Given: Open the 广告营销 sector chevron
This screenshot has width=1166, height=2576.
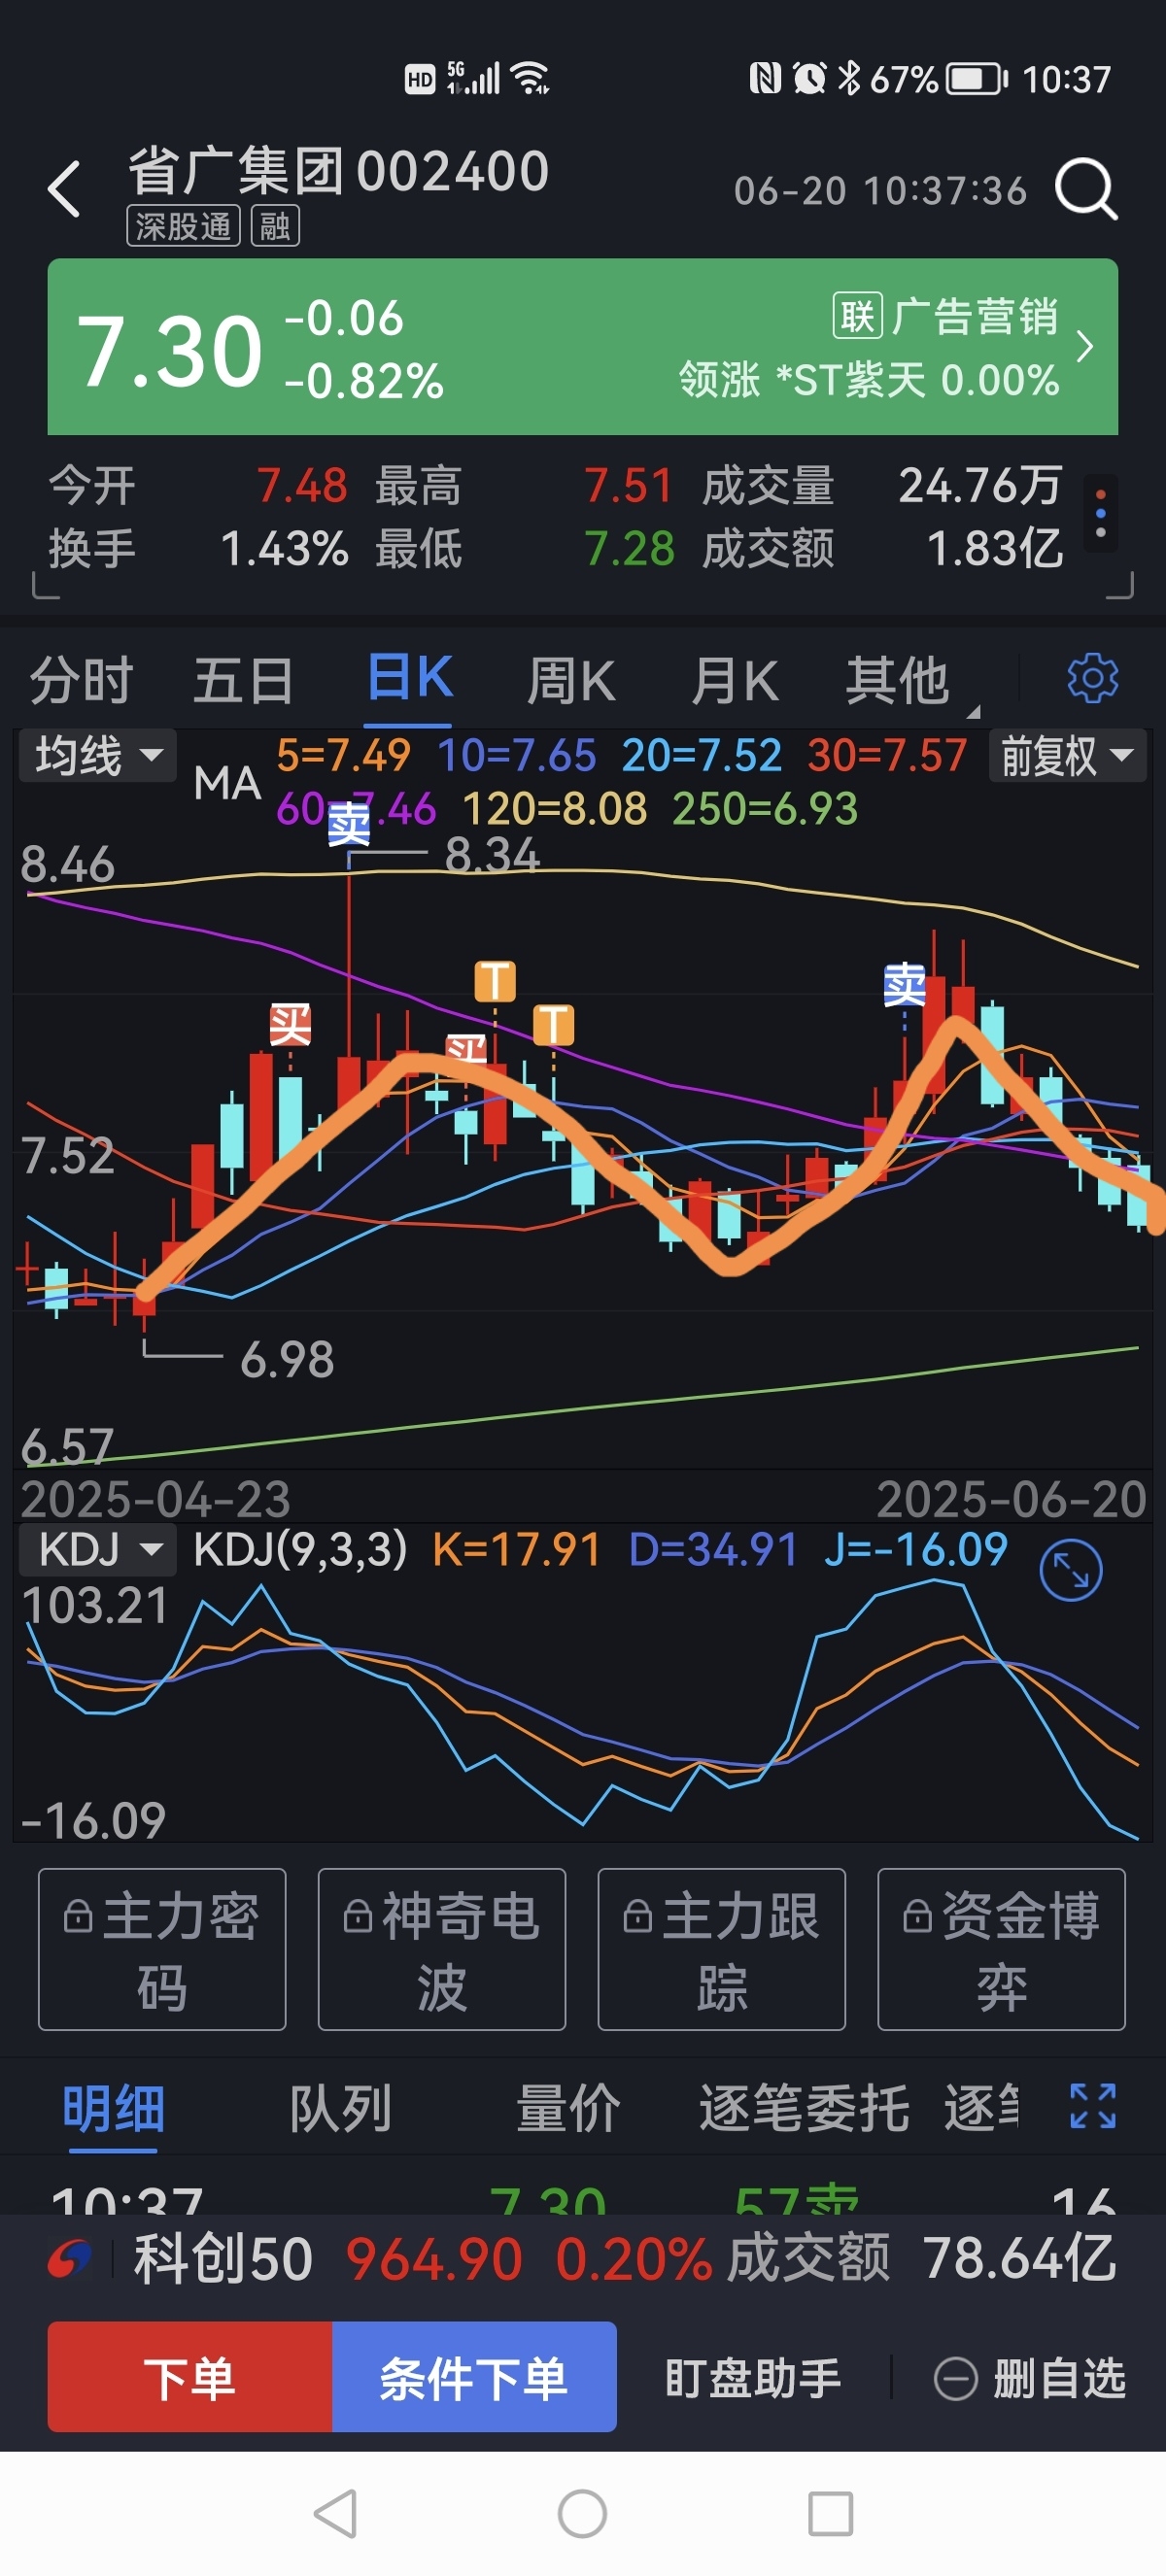Looking at the screenshot, I should (1085, 347).
